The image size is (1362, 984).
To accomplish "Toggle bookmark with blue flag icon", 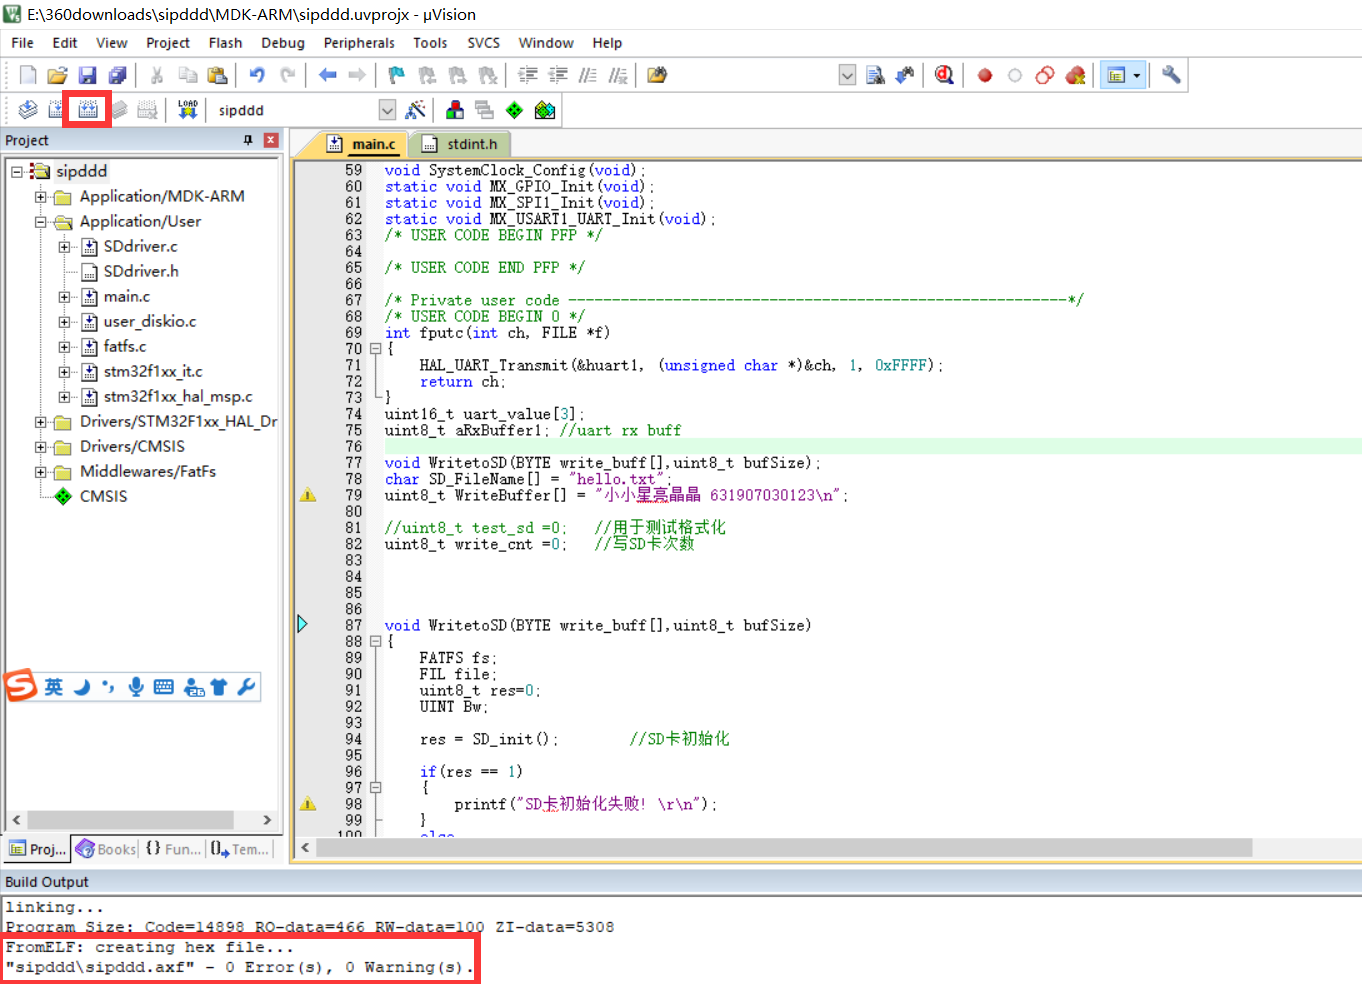I will coord(397,75).
